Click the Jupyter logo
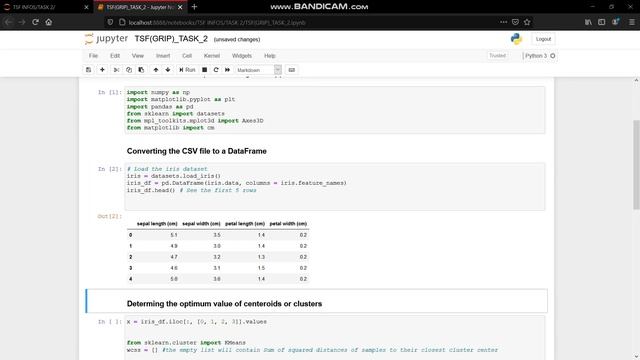 (x=106, y=39)
